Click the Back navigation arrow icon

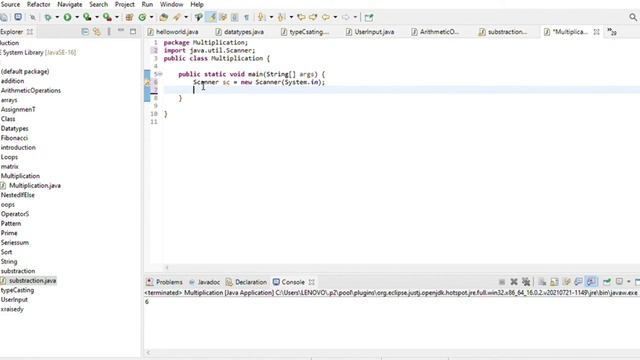pyautogui.click(x=326, y=17)
